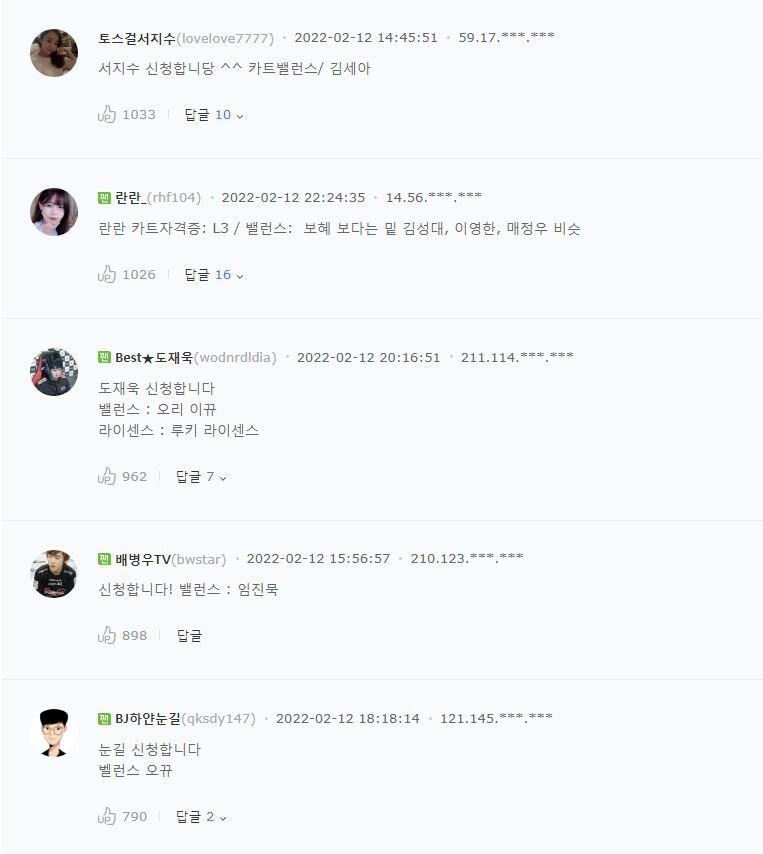Click the green fan badge beside 란란_
763x854 pixels.
105,198
